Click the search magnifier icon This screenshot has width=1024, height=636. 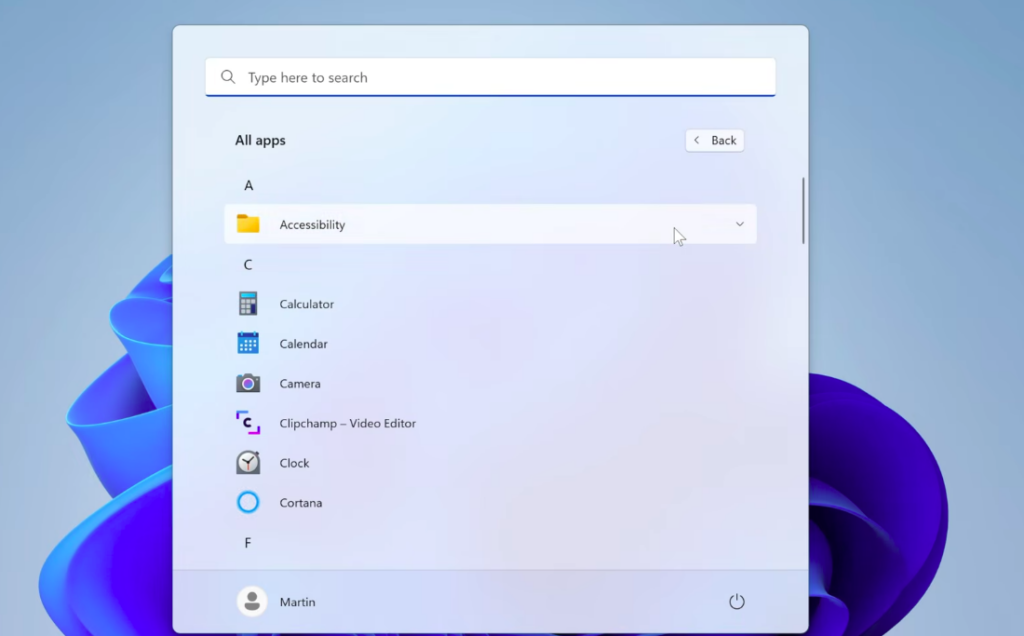click(228, 77)
